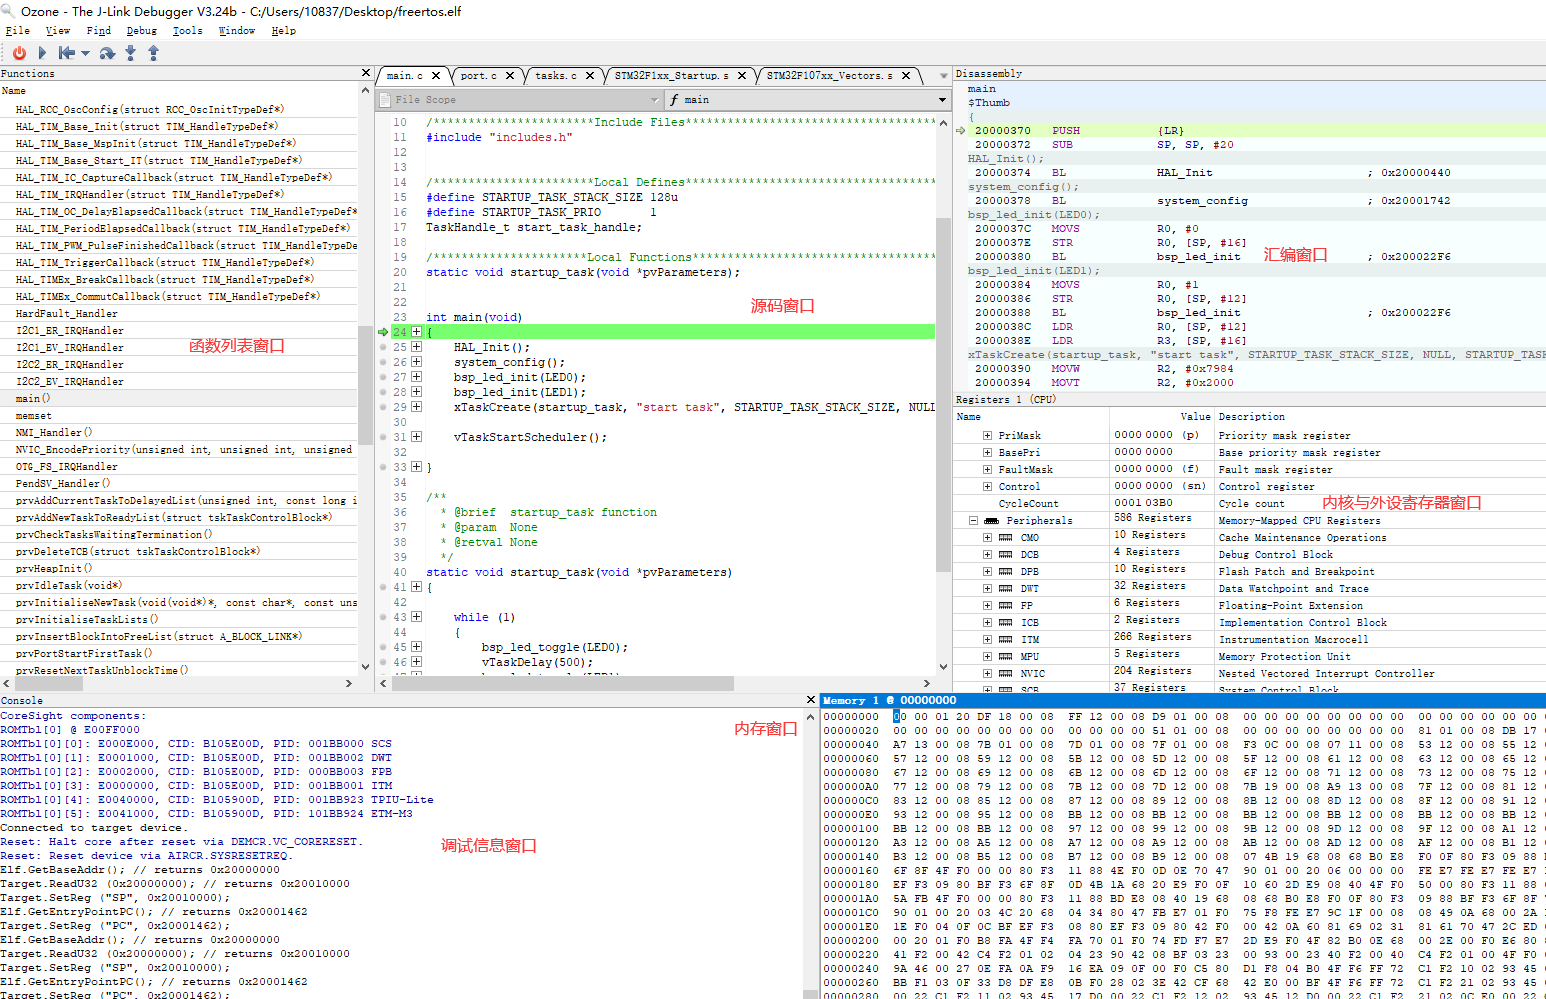The height and width of the screenshot is (999, 1546).
Task: Close the main.c tab with its X icon
Action: point(435,76)
